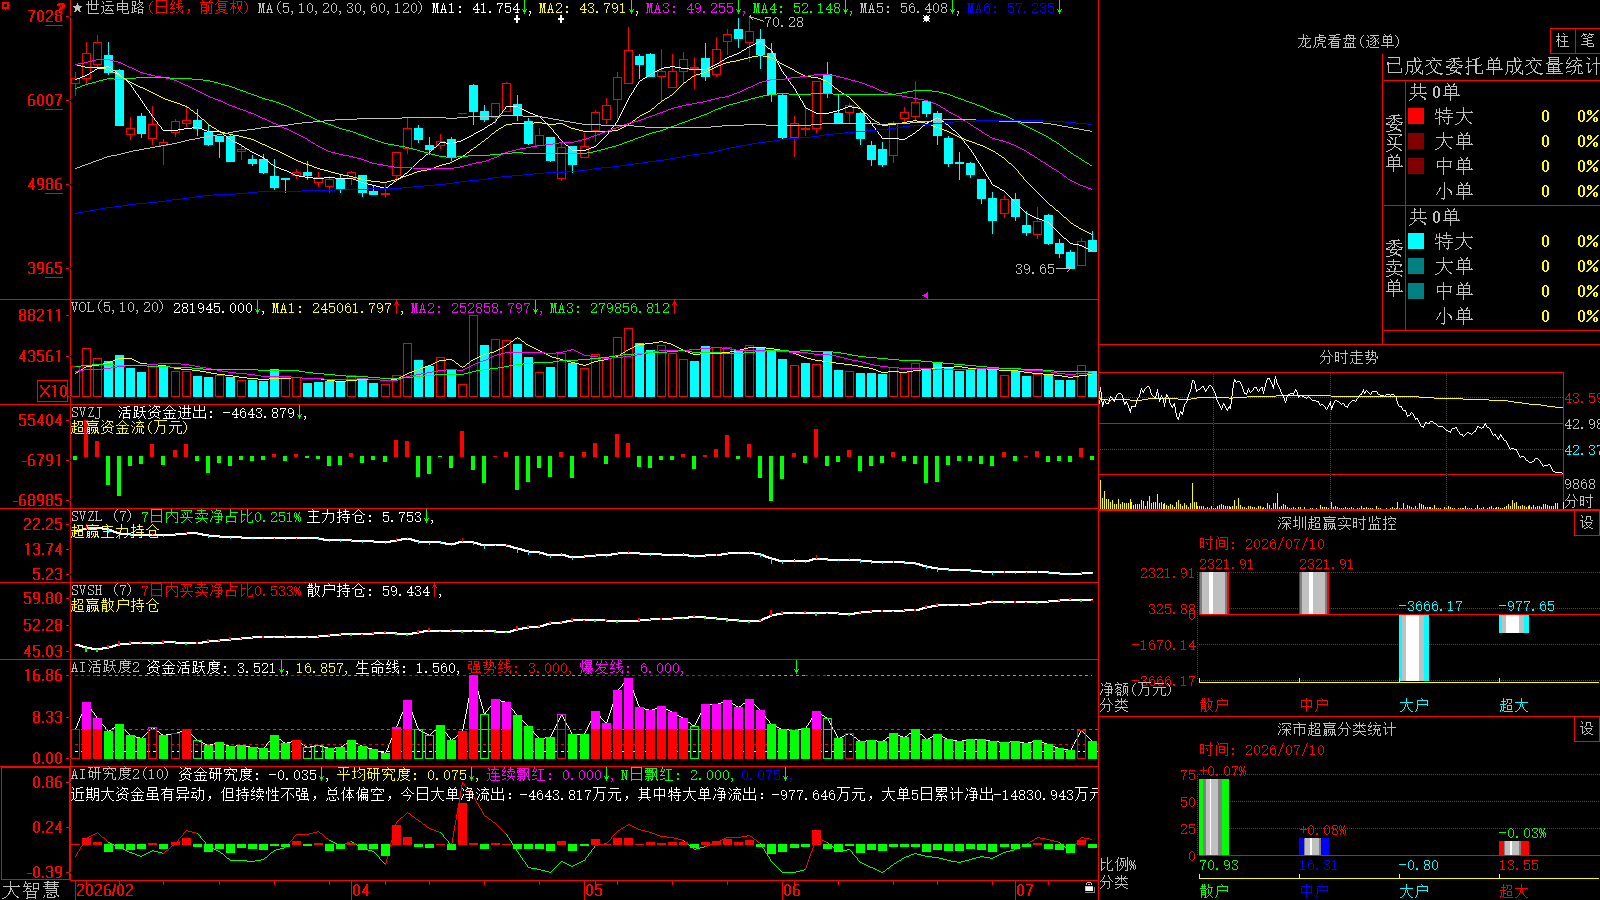Click the 中户 label in 深市超赢分类统计

1314,890
